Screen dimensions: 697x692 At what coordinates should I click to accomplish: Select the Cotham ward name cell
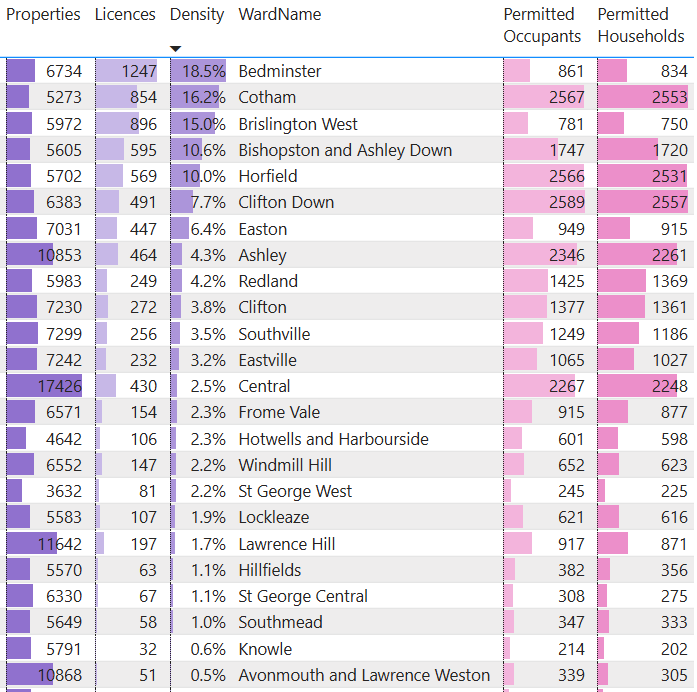(267, 98)
